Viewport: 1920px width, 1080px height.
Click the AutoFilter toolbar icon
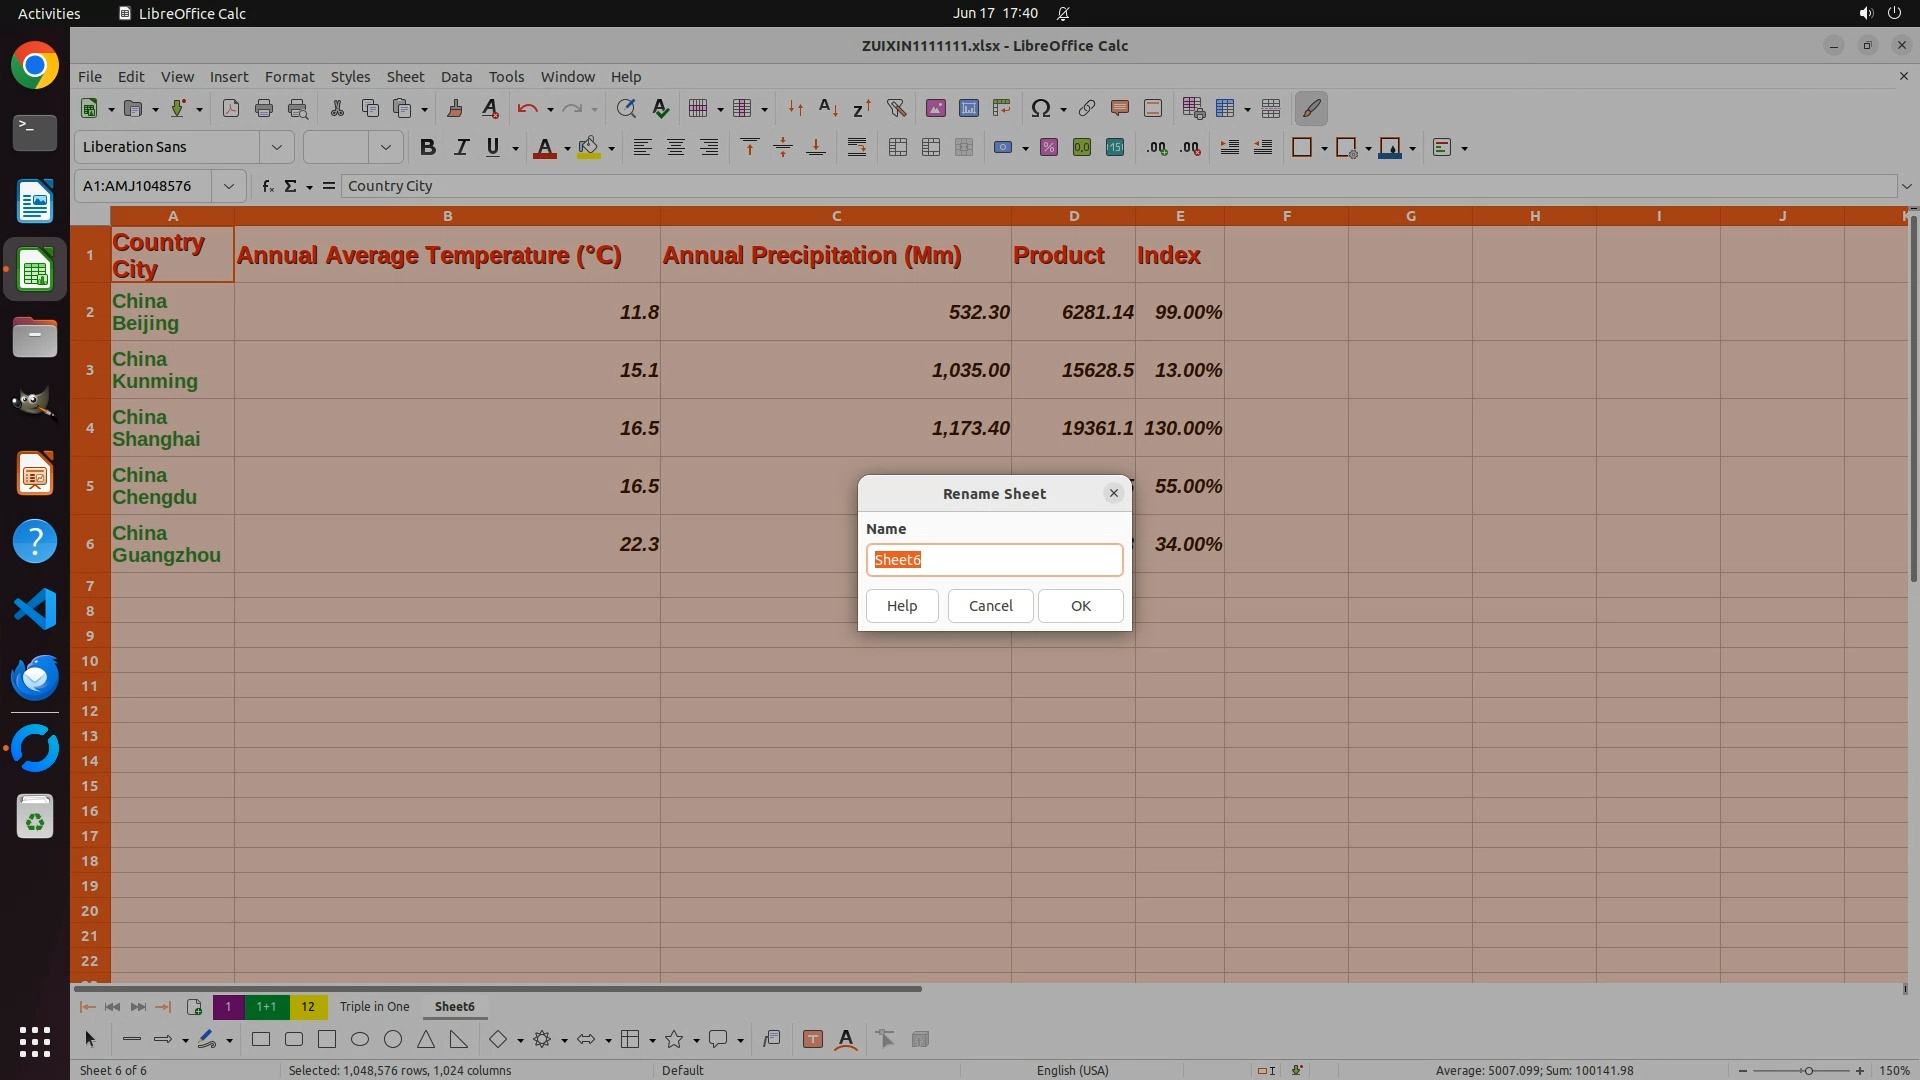(x=896, y=108)
